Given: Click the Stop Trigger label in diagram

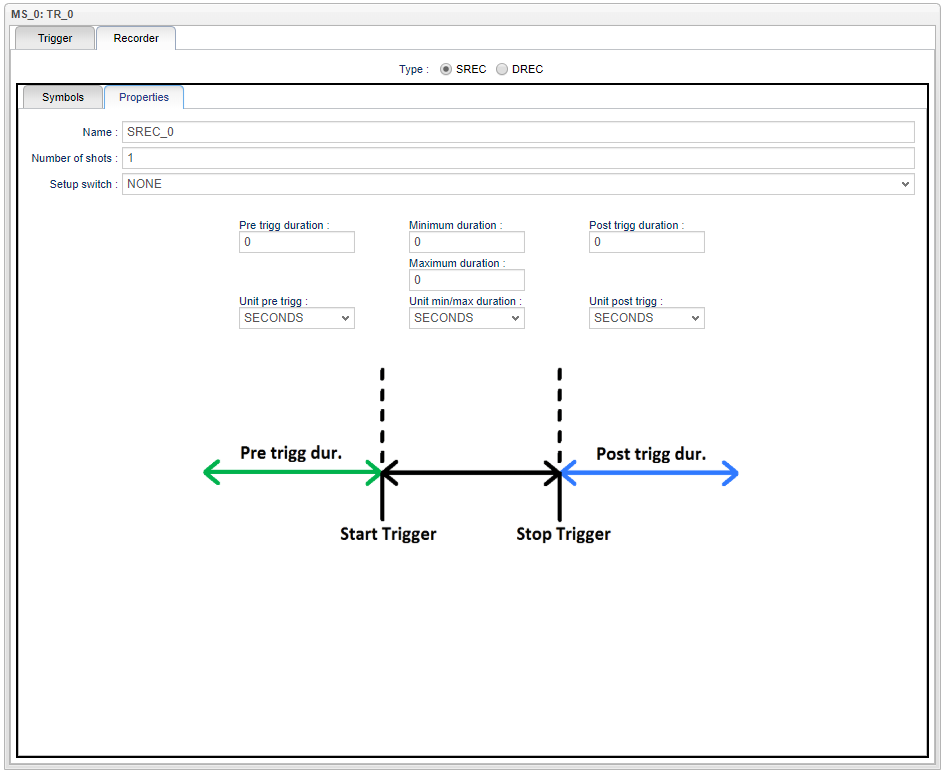Looking at the screenshot, I should click(563, 534).
